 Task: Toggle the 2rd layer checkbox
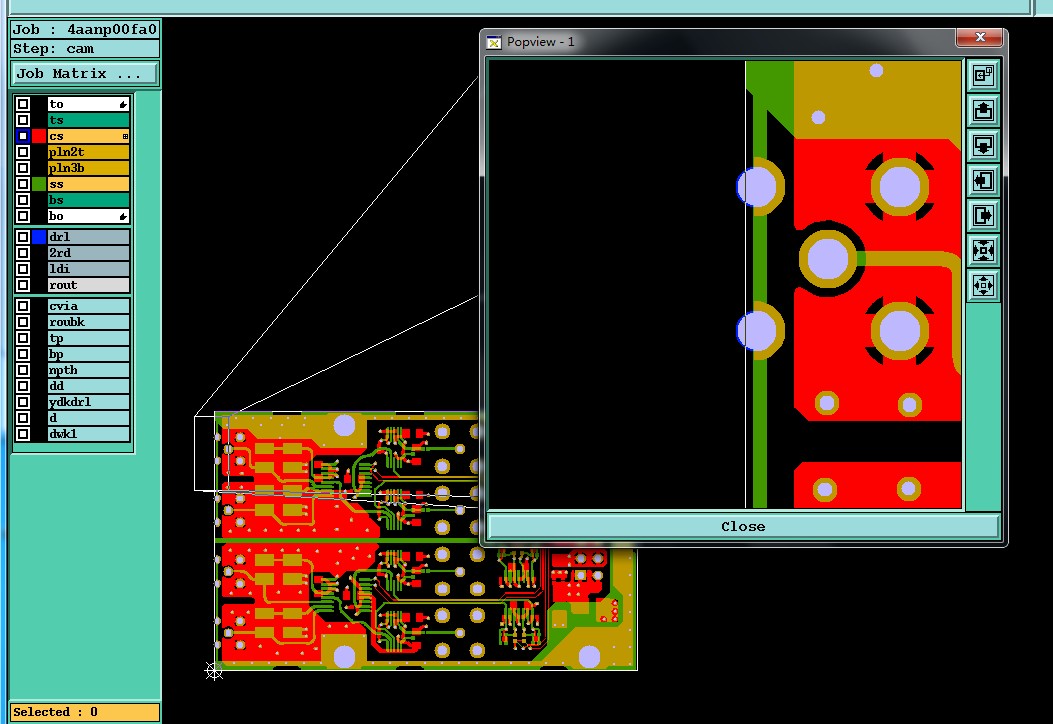pos(23,253)
